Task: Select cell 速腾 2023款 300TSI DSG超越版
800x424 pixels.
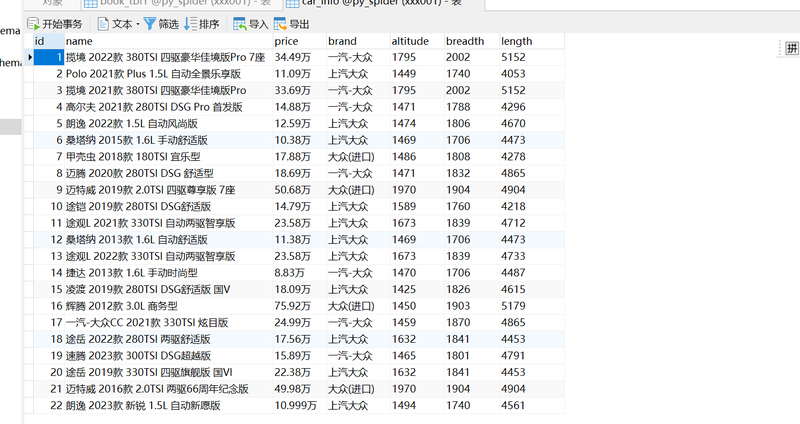Action: (x=168, y=356)
